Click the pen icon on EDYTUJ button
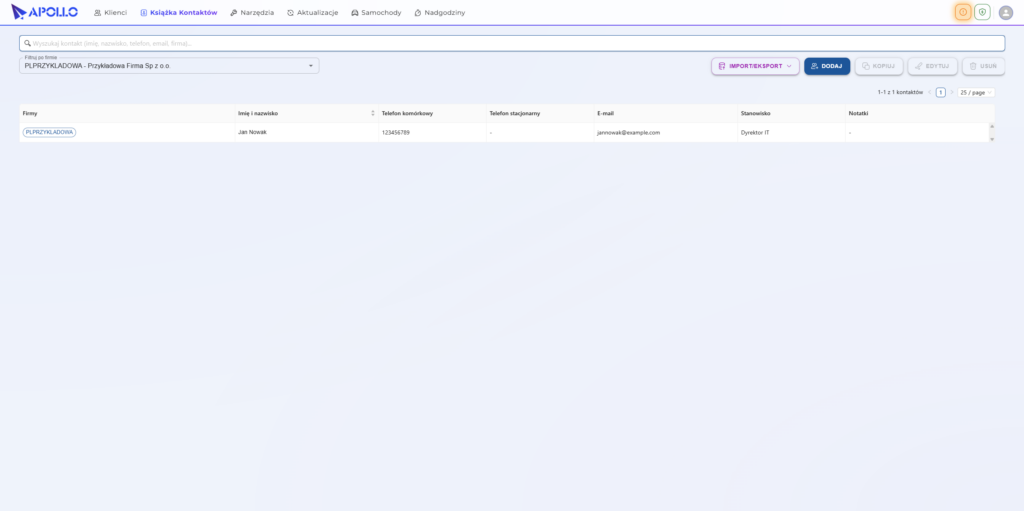The width and height of the screenshot is (1024, 511). click(x=918, y=66)
